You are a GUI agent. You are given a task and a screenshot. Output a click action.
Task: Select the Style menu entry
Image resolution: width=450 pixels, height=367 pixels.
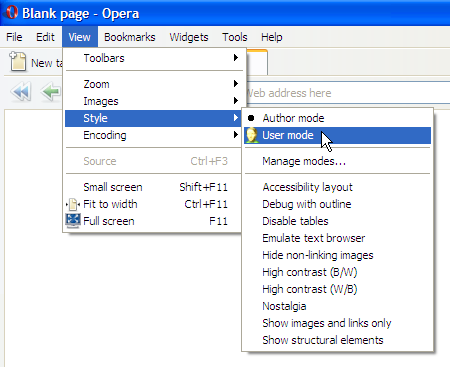pos(153,118)
